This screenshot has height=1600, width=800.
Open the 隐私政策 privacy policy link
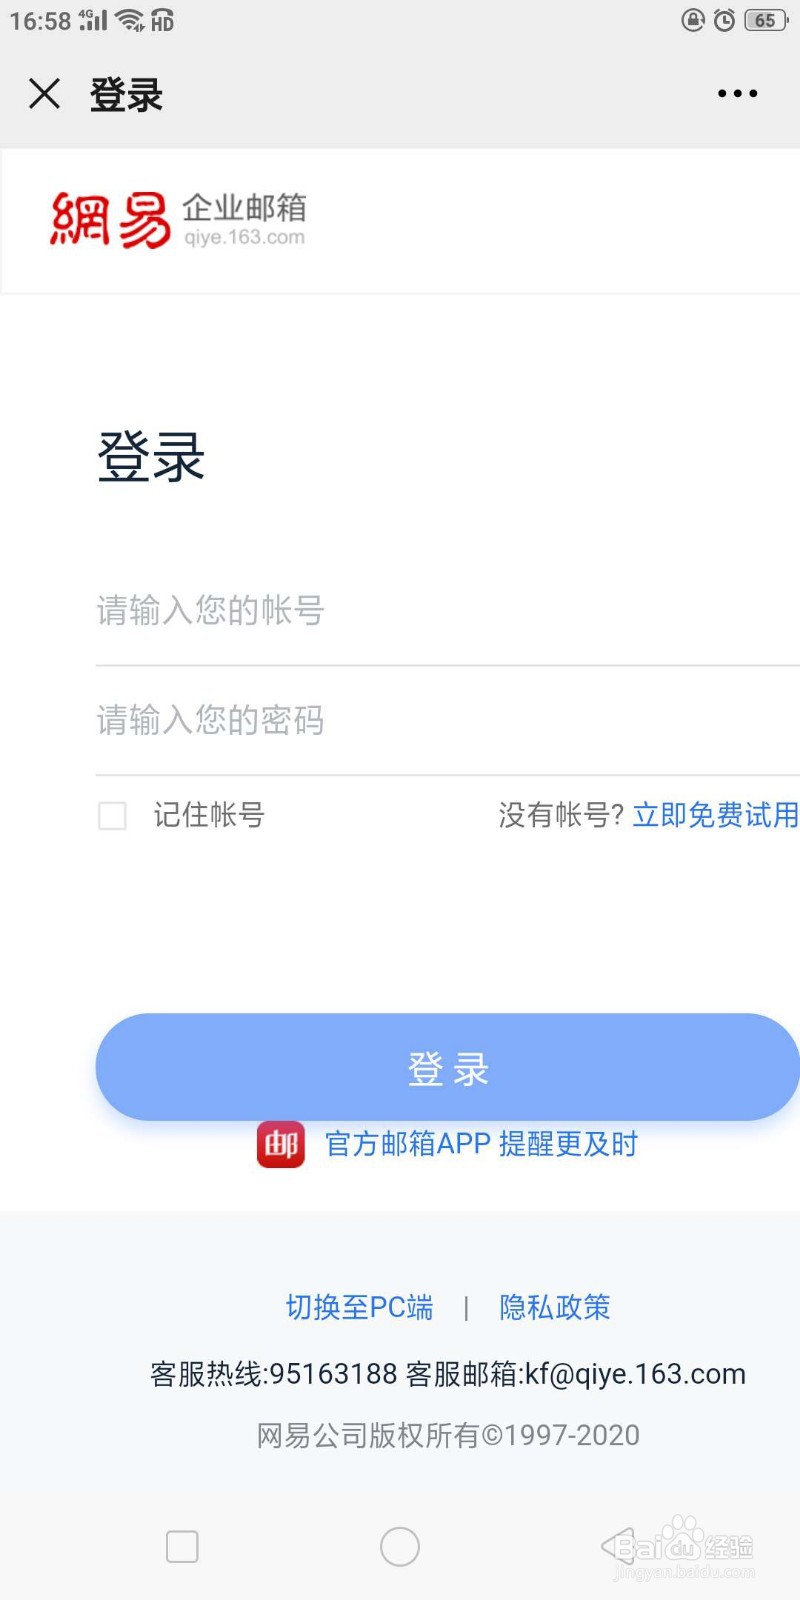[x=555, y=1307]
